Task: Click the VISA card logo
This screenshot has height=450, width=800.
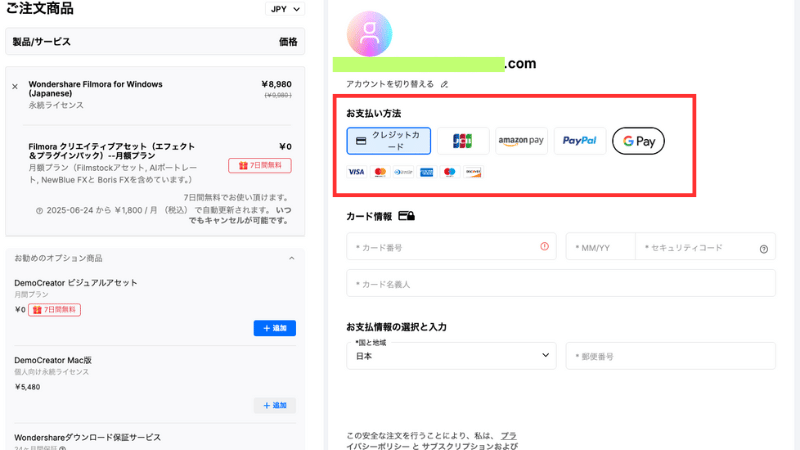Action: coord(356,172)
